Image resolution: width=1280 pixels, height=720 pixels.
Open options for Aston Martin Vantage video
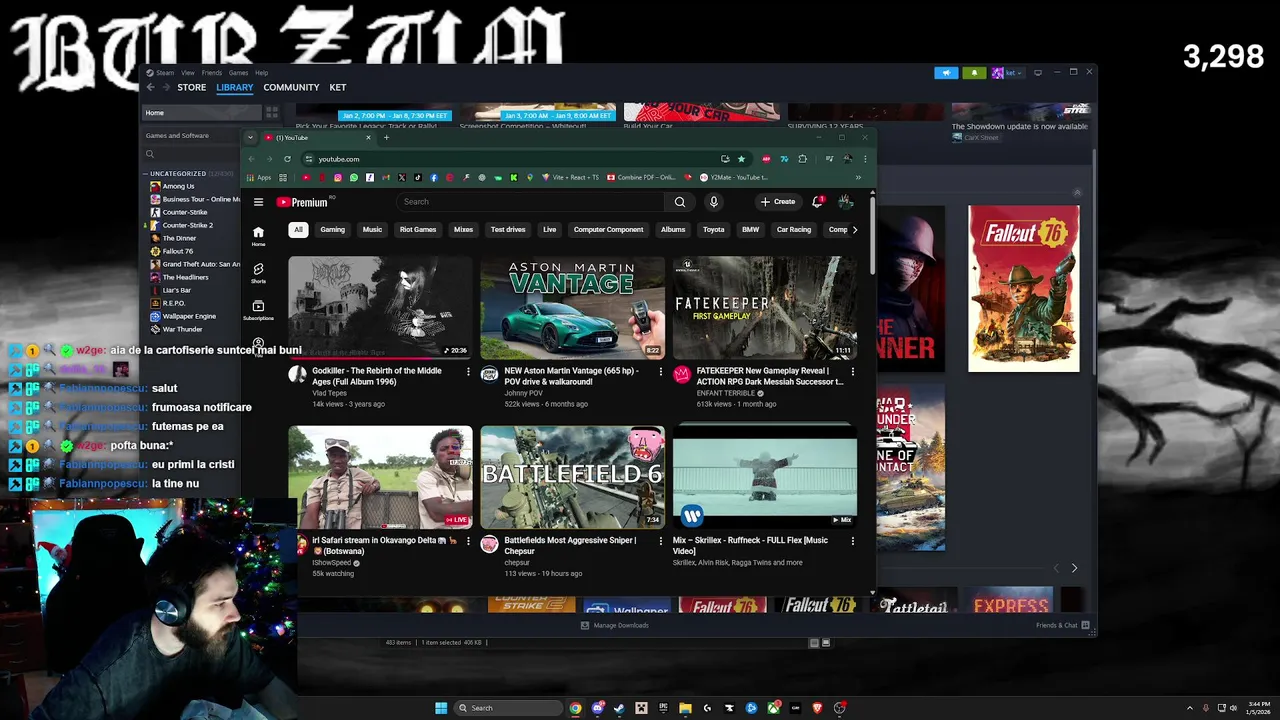[660, 372]
